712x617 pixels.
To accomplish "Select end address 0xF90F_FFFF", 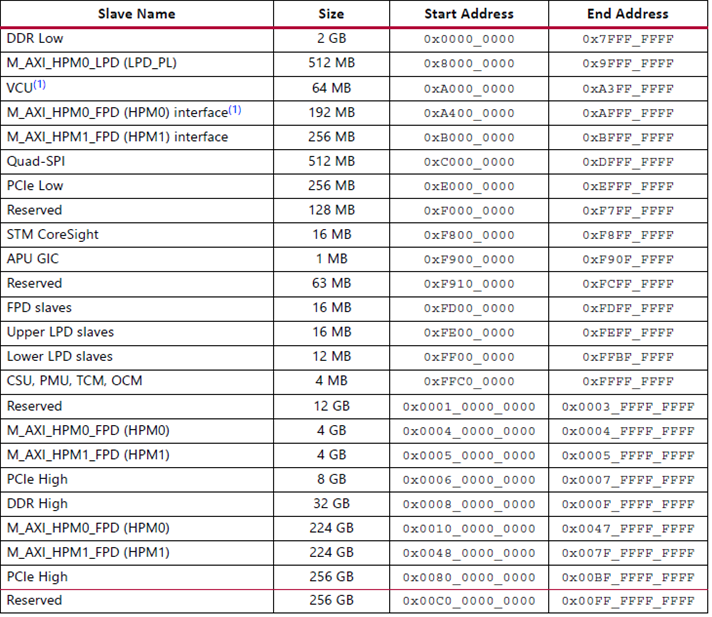I will tap(628, 260).
